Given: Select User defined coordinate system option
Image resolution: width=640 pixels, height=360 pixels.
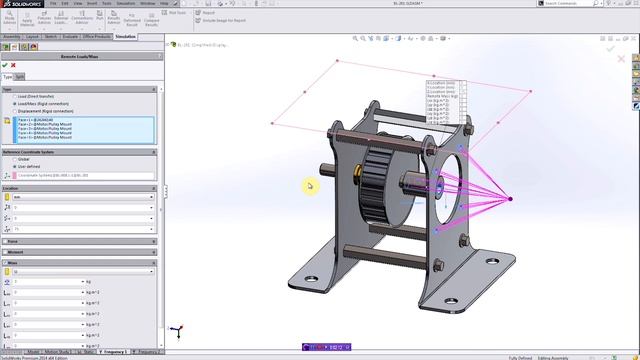Looking at the screenshot, I should tap(15, 167).
